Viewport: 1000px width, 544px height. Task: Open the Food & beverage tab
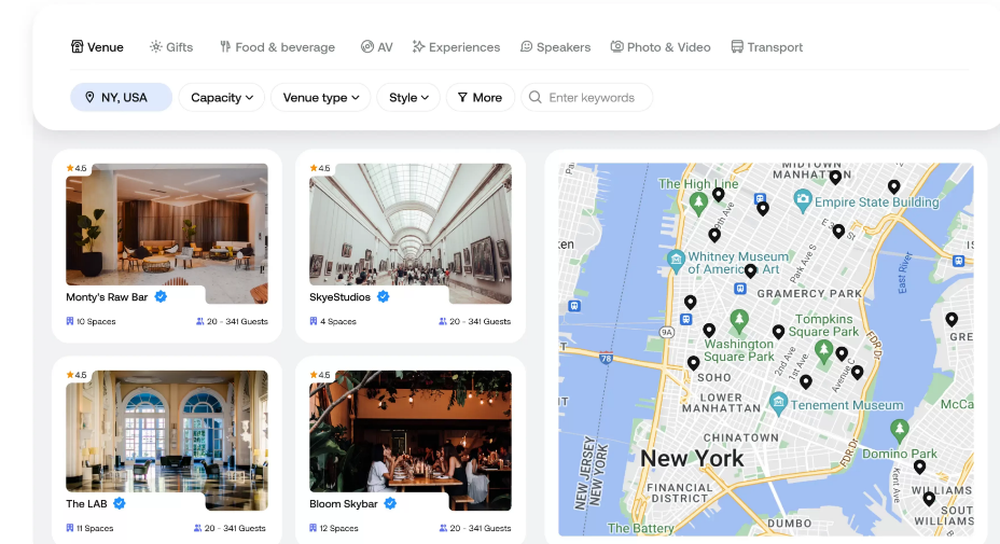coord(277,47)
